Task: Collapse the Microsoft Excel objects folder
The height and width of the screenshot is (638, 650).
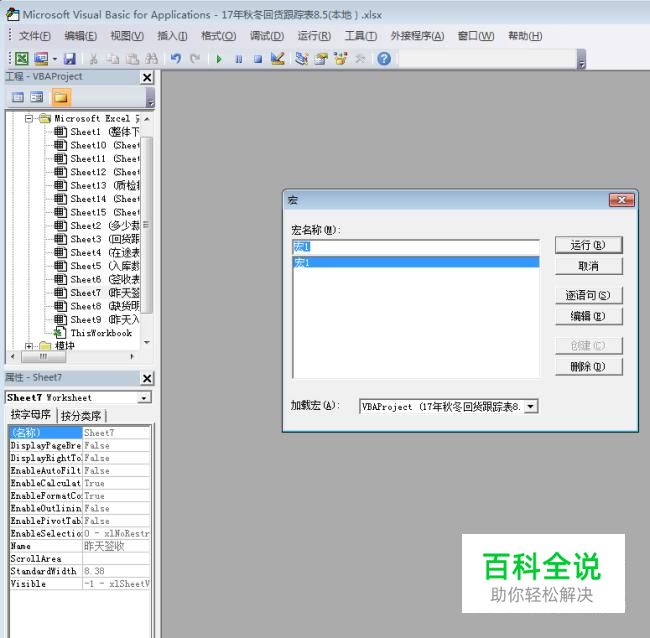Action: coord(29,119)
